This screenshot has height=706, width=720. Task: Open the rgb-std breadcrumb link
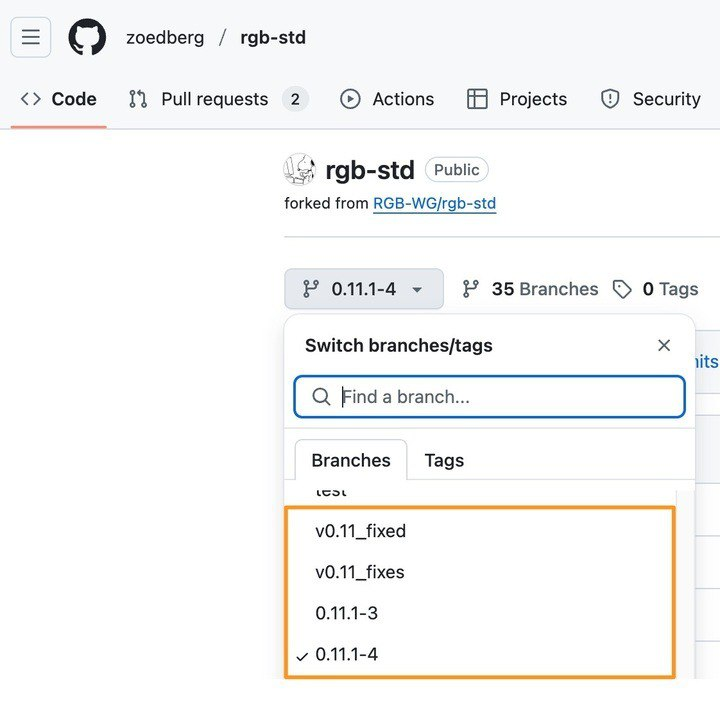click(273, 38)
